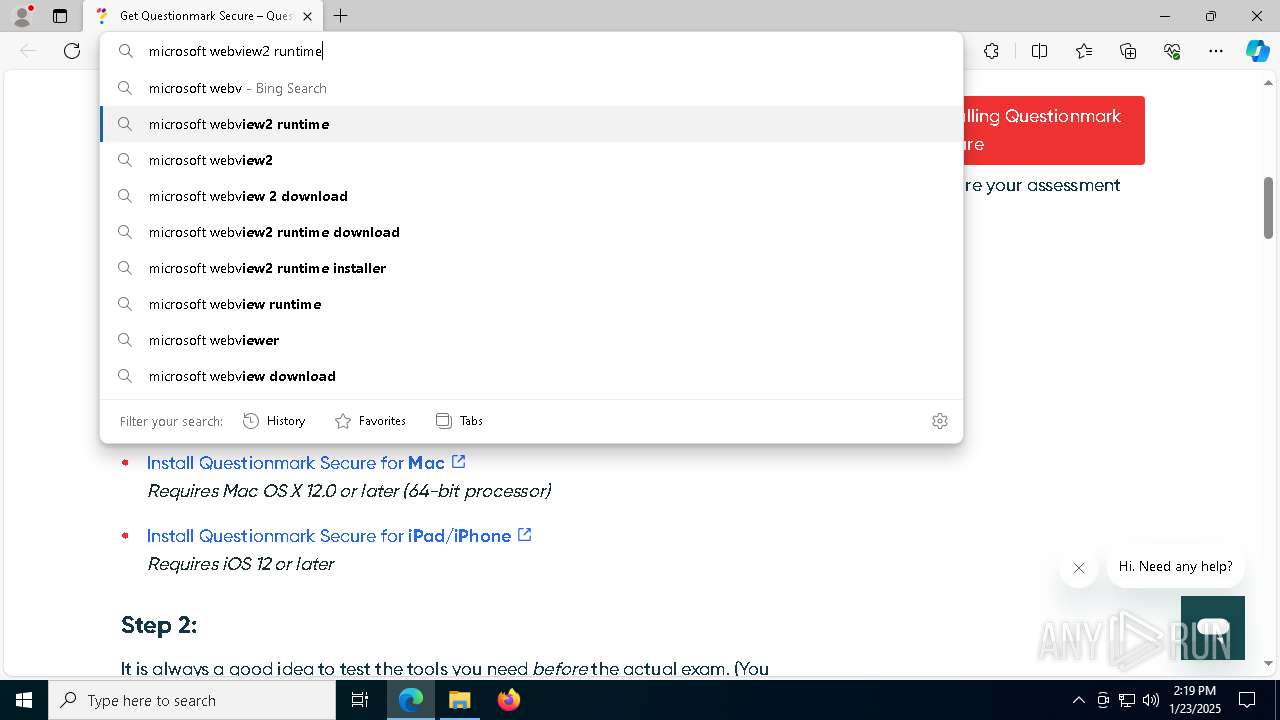Choose 'microsoft webview2 runtime download' suggestion
The image size is (1280, 720).
[x=531, y=232]
